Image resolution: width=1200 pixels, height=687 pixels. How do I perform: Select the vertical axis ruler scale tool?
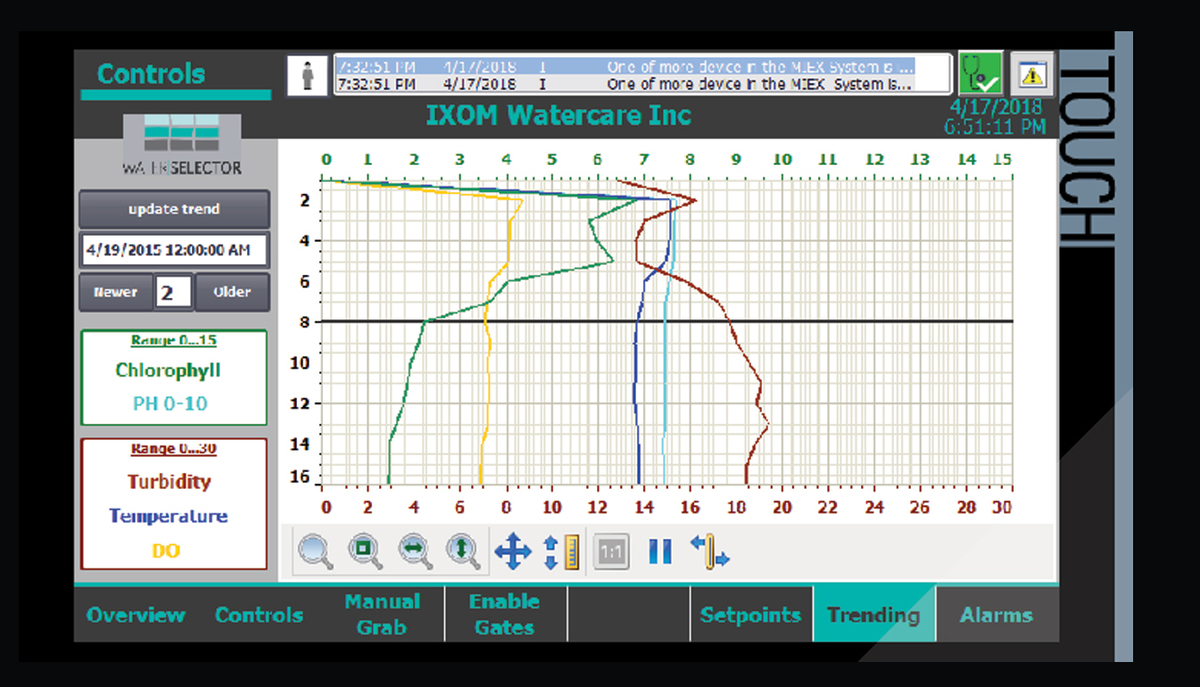tap(561, 552)
